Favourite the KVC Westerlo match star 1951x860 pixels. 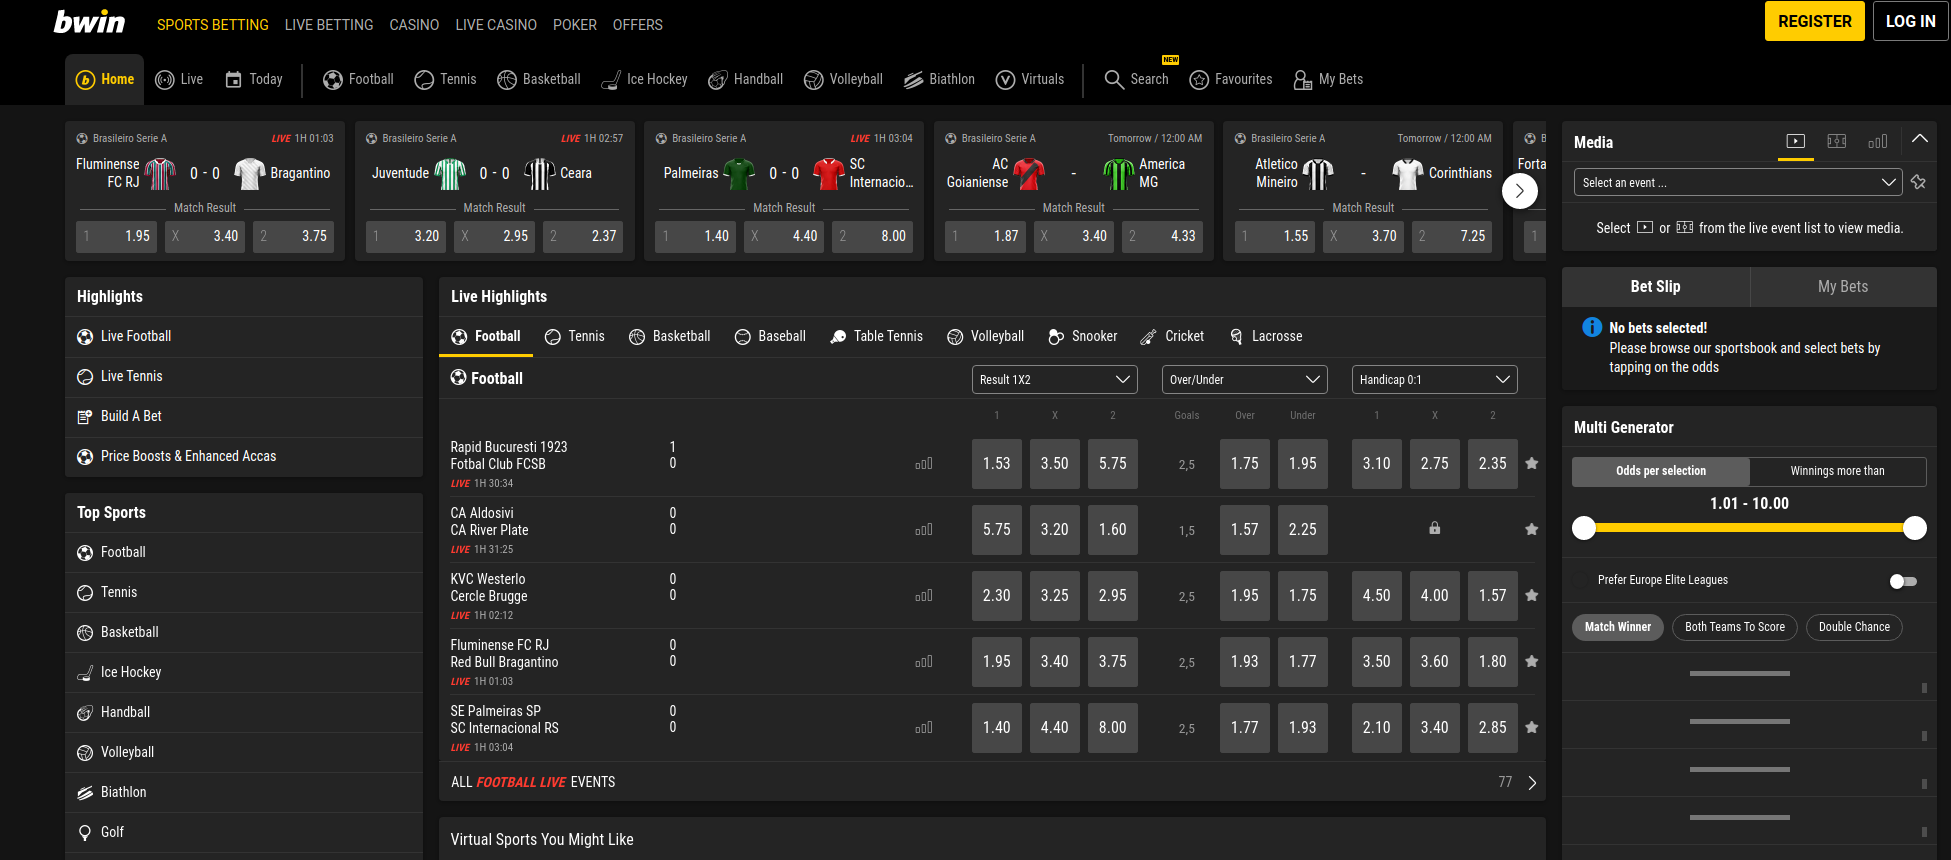[x=1531, y=595]
